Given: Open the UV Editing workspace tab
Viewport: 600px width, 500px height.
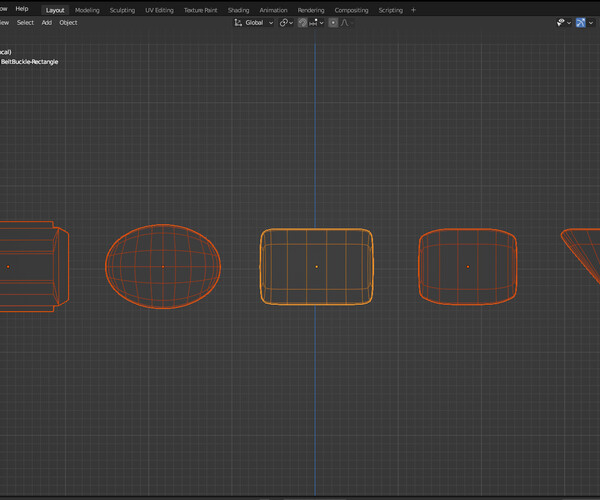Looking at the screenshot, I should click(160, 10).
